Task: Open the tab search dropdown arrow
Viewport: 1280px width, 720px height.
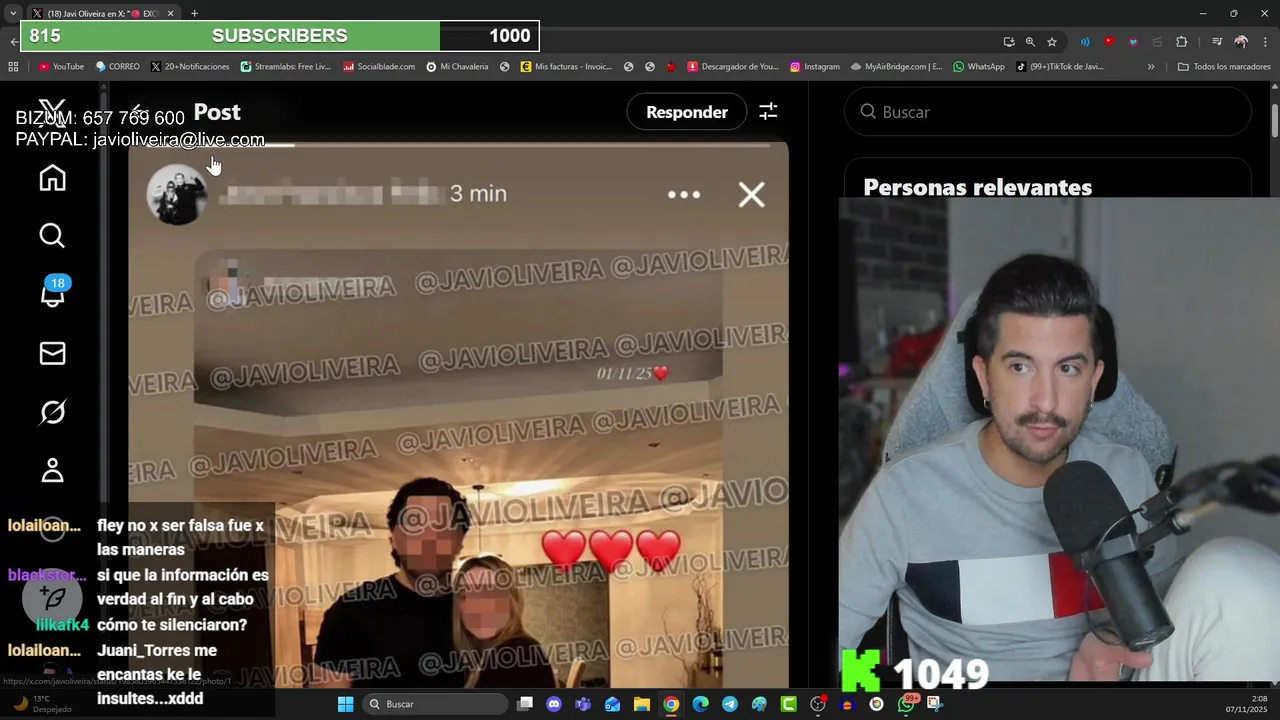Action: tap(13, 13)
